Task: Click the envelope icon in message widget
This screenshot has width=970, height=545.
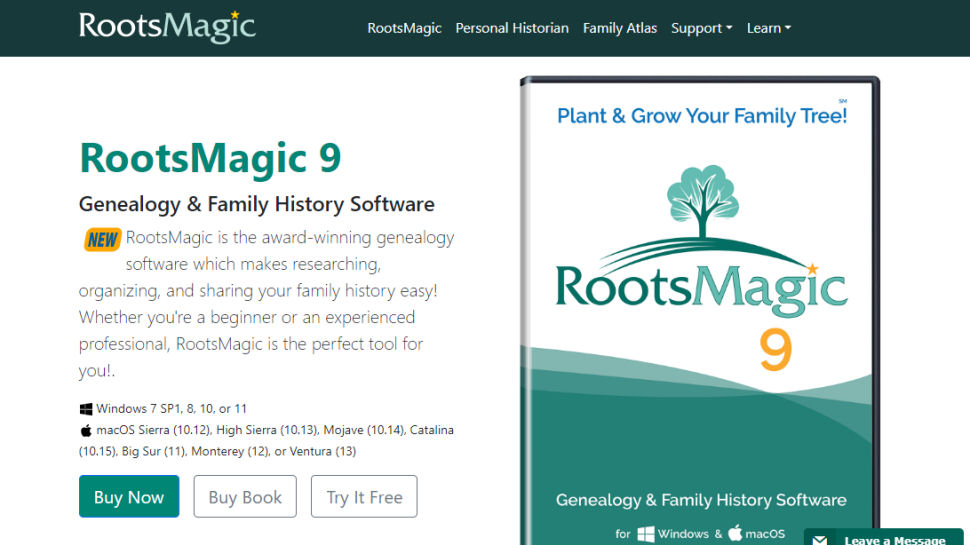Action: pyautogui.click(x=820, y=539)
